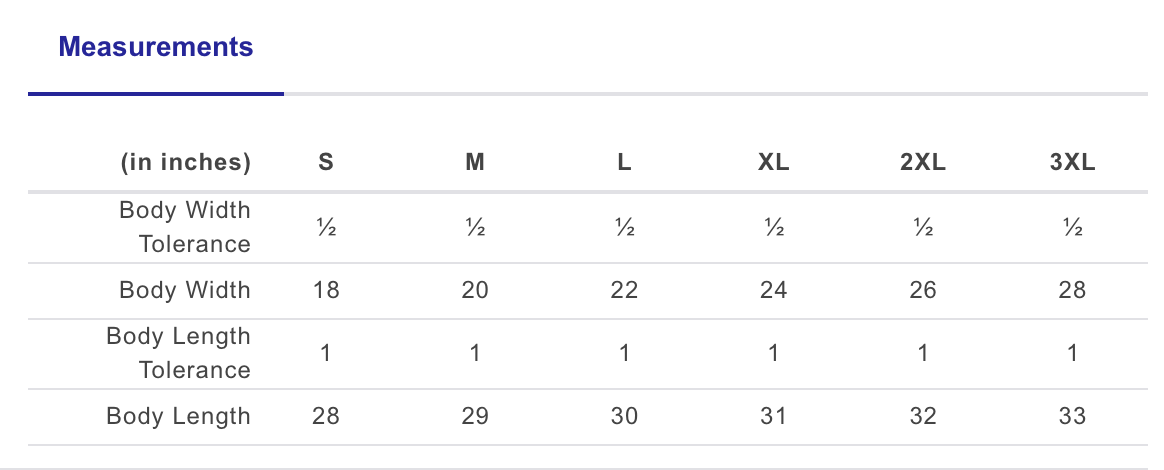The width and height of the screenshot is (1164, 470).
Task: Select Body Length value 32 for 2XL
Action: coord(923,416)
